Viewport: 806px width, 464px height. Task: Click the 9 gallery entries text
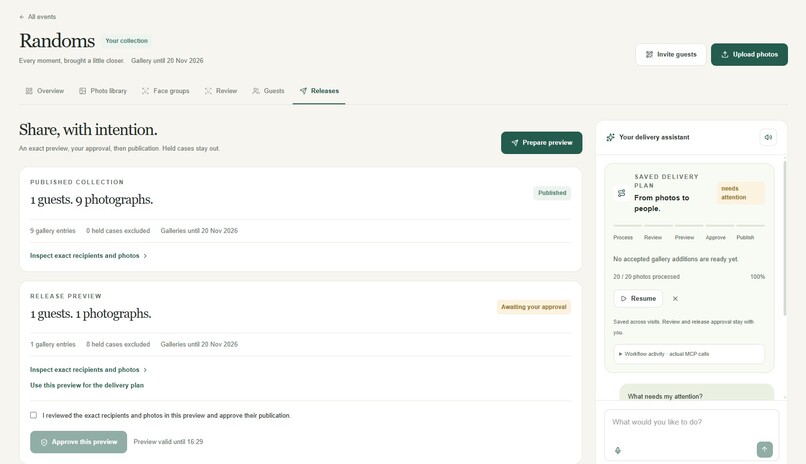pyautogui.click(x=52, y=231)
